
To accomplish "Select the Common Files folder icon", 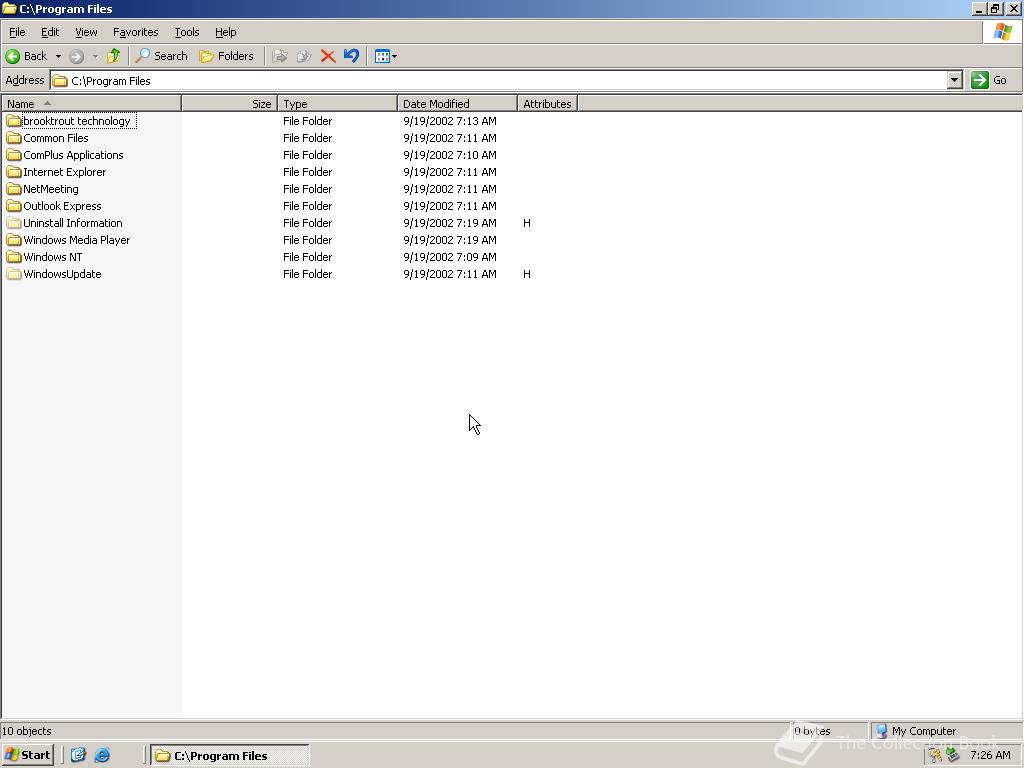I will point(14,138).
